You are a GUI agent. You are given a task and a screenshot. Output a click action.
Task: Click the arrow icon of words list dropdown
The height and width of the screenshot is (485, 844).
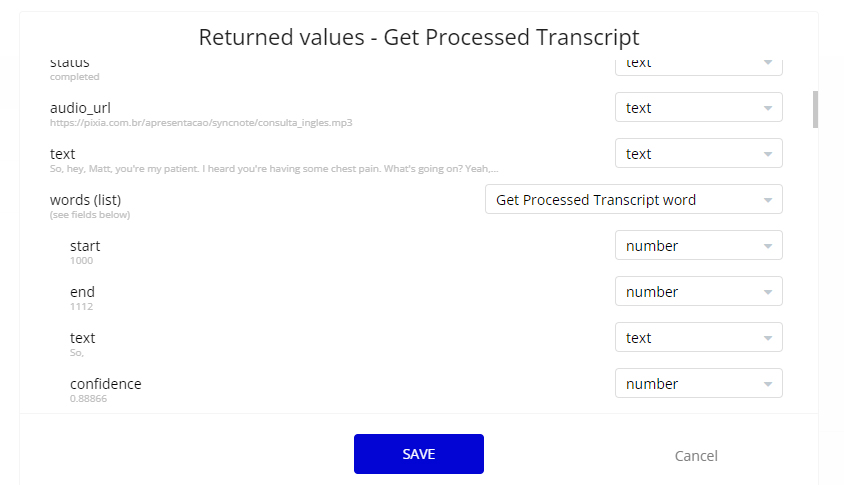(x=768, y=200)
